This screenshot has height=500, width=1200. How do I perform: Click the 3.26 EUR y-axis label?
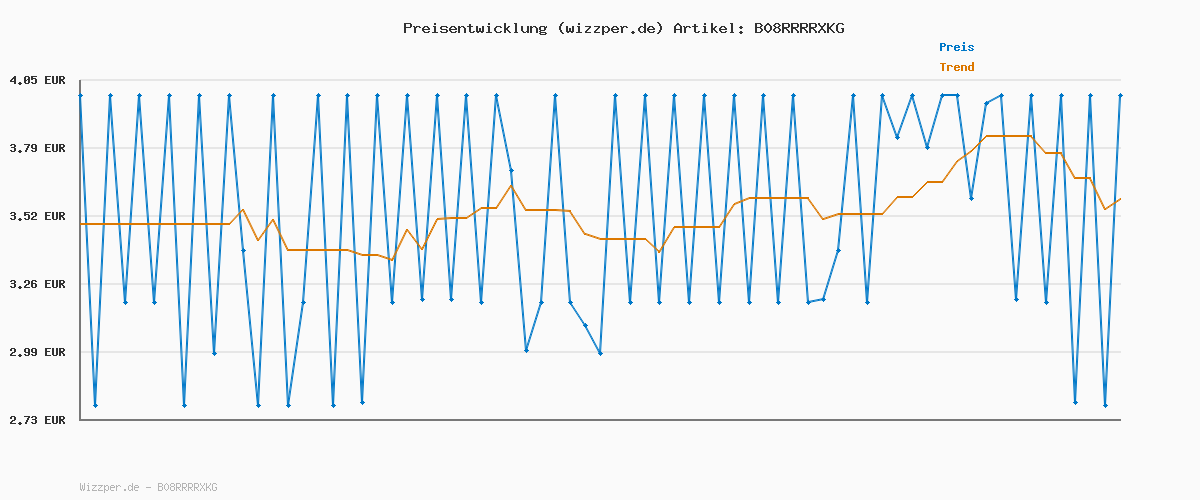37,284
